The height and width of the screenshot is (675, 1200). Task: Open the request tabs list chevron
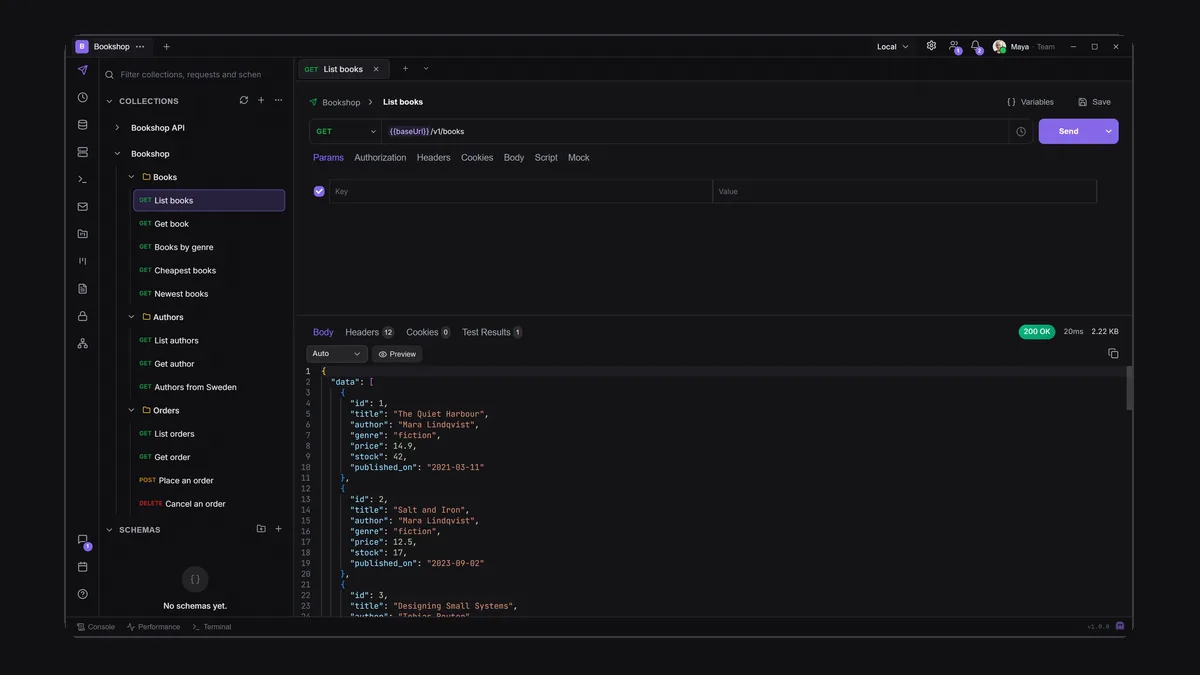click(426, 69)
